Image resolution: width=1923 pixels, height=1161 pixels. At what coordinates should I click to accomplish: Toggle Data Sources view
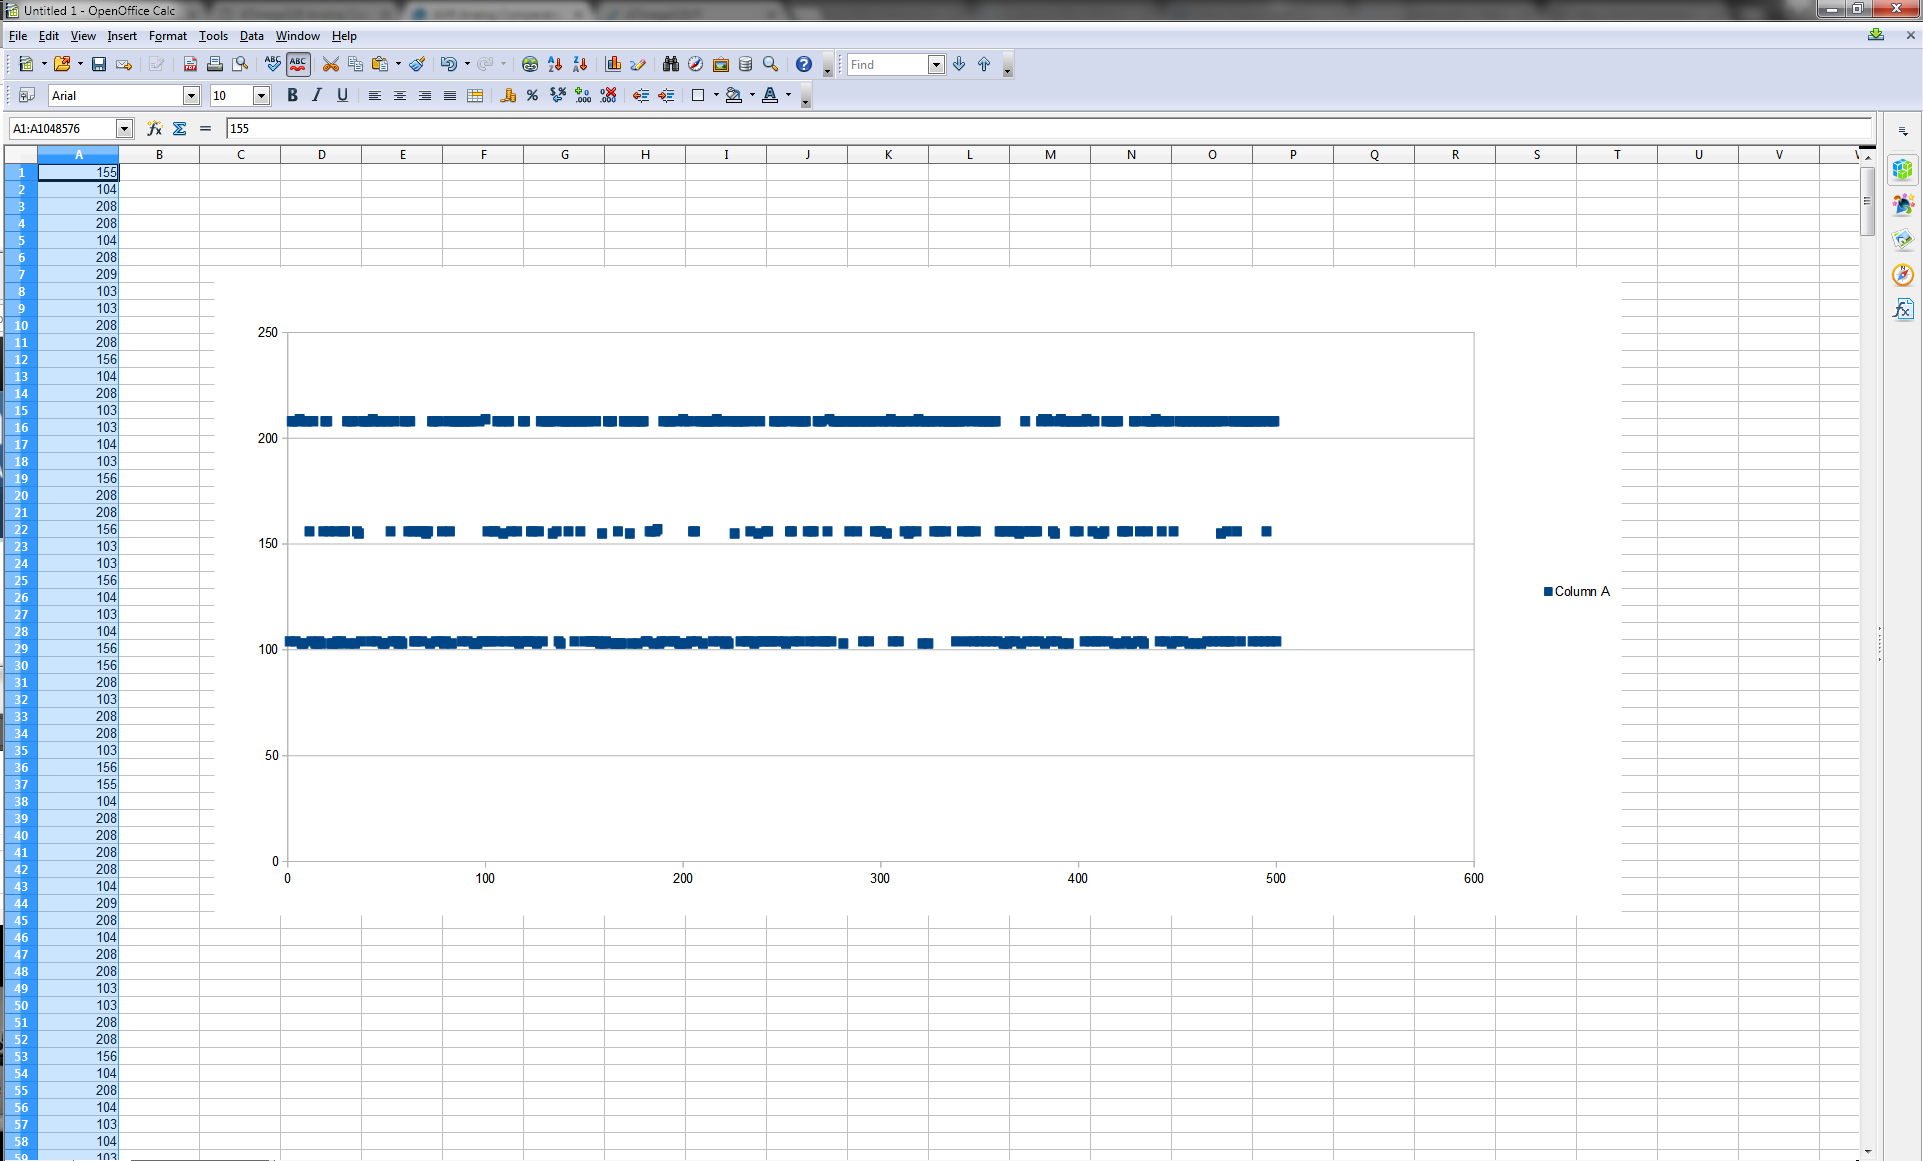746,64
